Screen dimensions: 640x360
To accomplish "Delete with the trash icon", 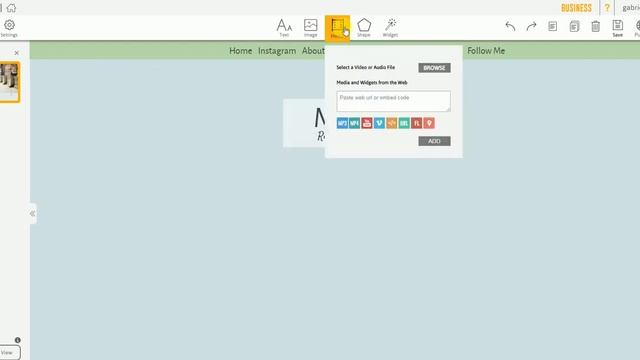I will click(596, 27).
